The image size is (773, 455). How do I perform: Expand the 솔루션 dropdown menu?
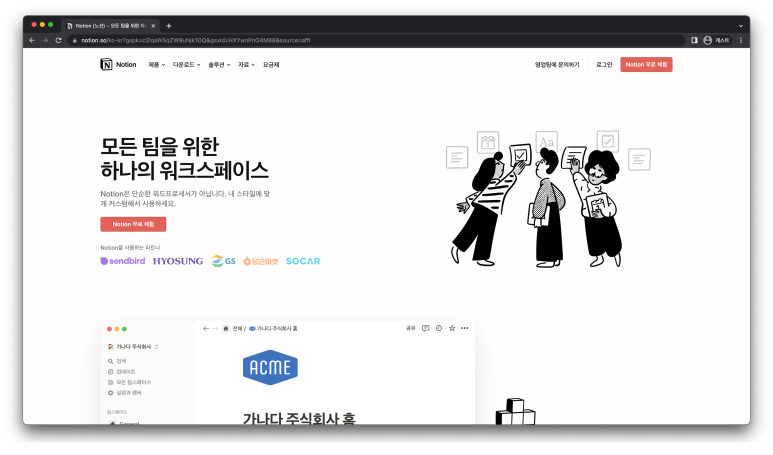219,64
